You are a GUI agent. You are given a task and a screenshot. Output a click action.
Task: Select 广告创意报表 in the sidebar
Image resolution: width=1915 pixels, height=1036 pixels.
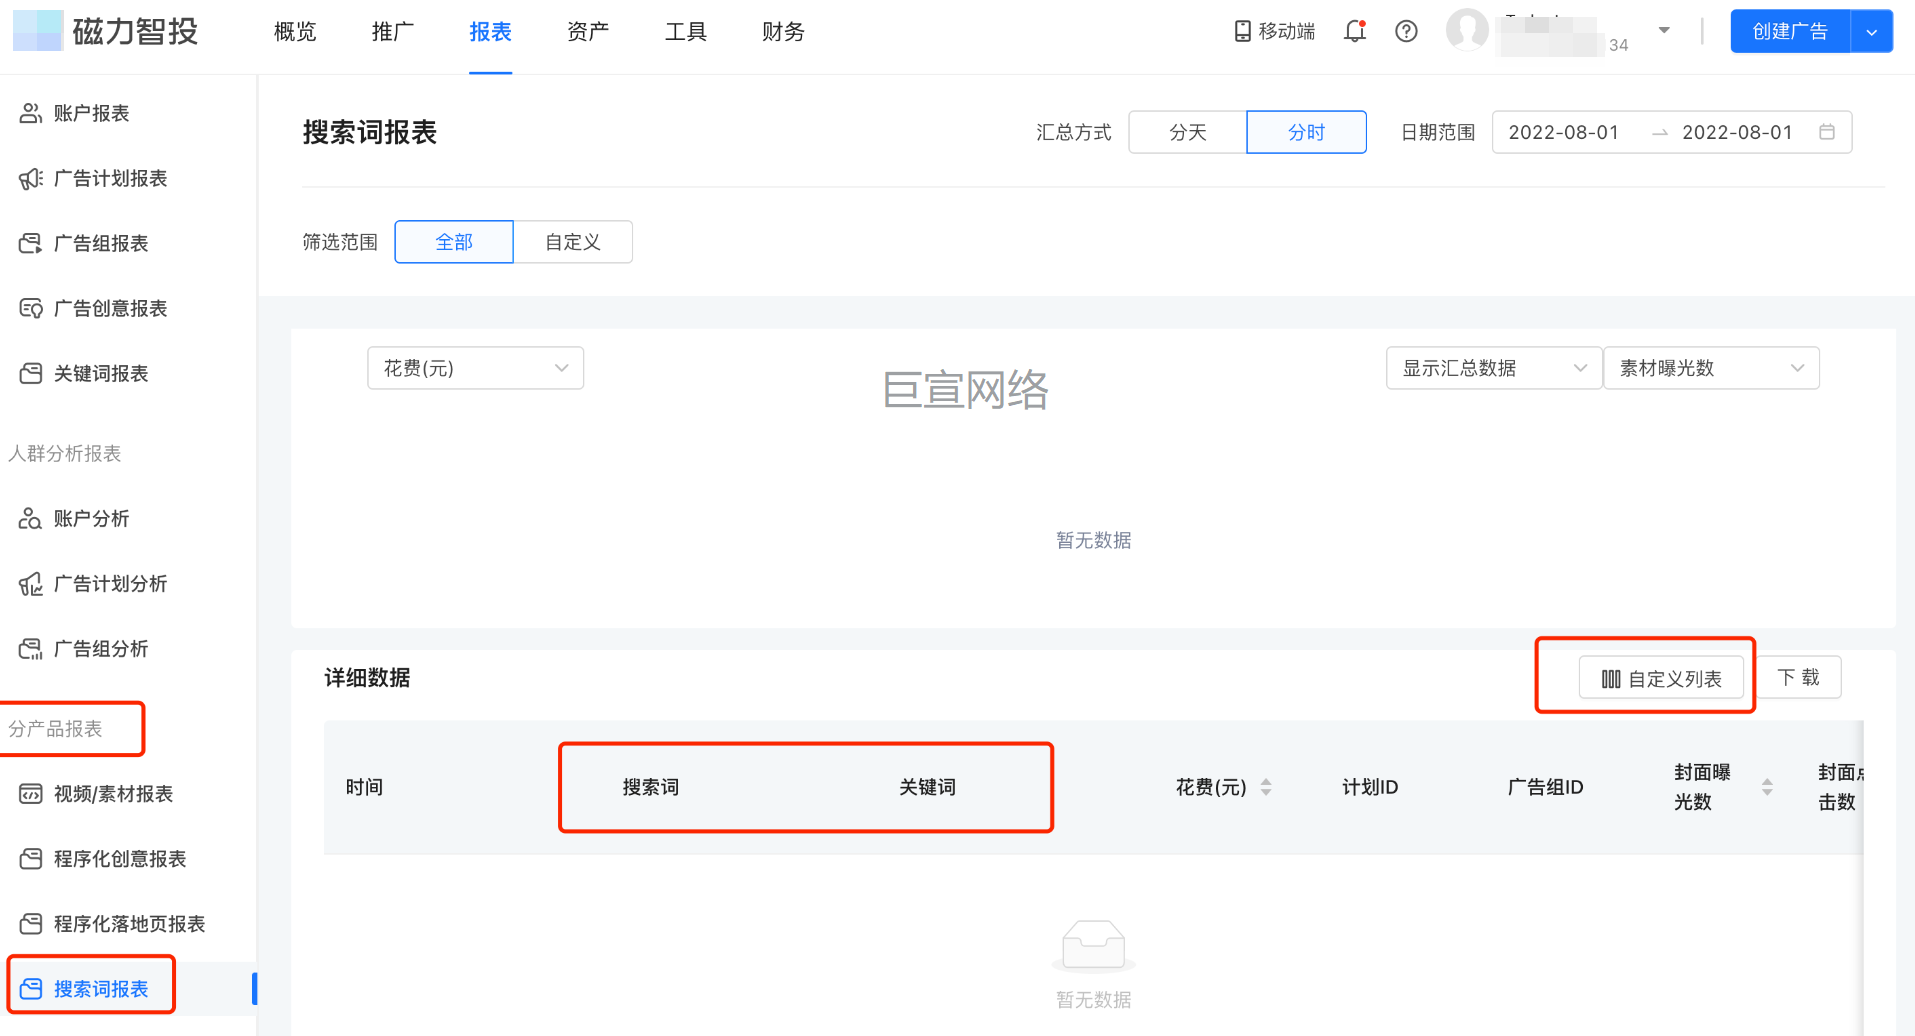111,308
